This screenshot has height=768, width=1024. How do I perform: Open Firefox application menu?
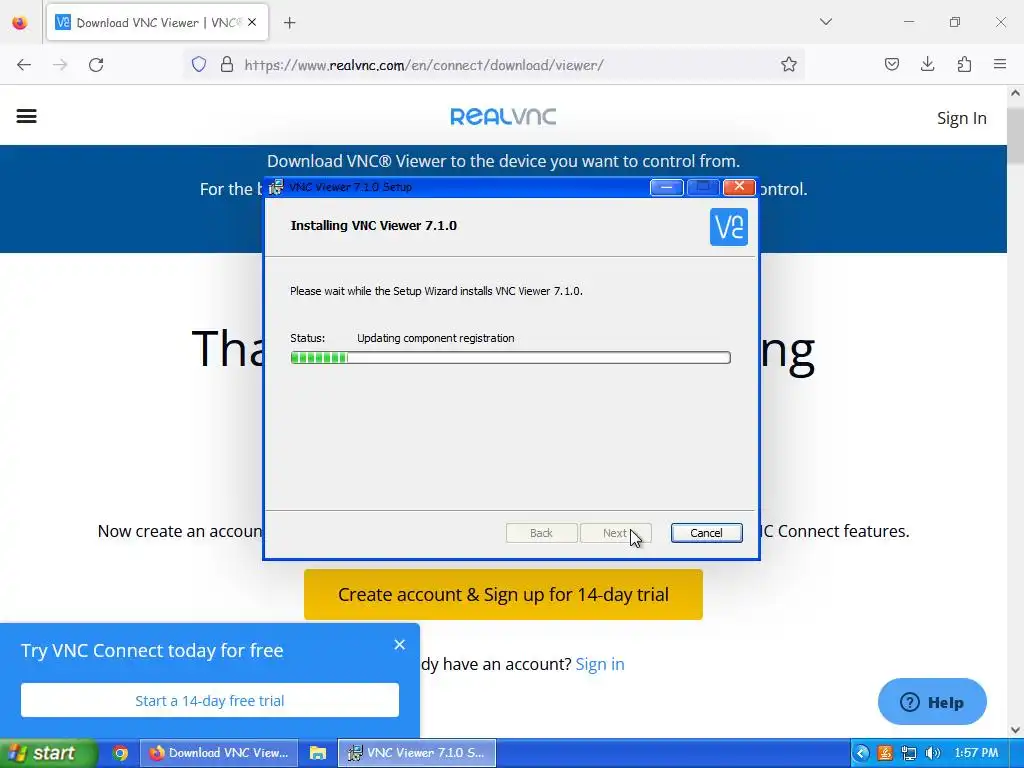click(1000, 64)
